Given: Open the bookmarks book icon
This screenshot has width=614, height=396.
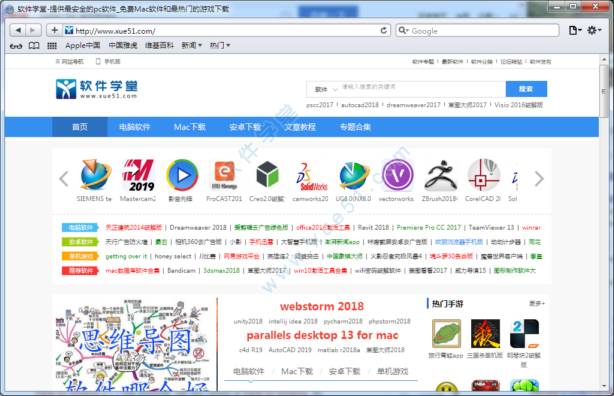Looking at the screenshot, I should tap(34, 46).
